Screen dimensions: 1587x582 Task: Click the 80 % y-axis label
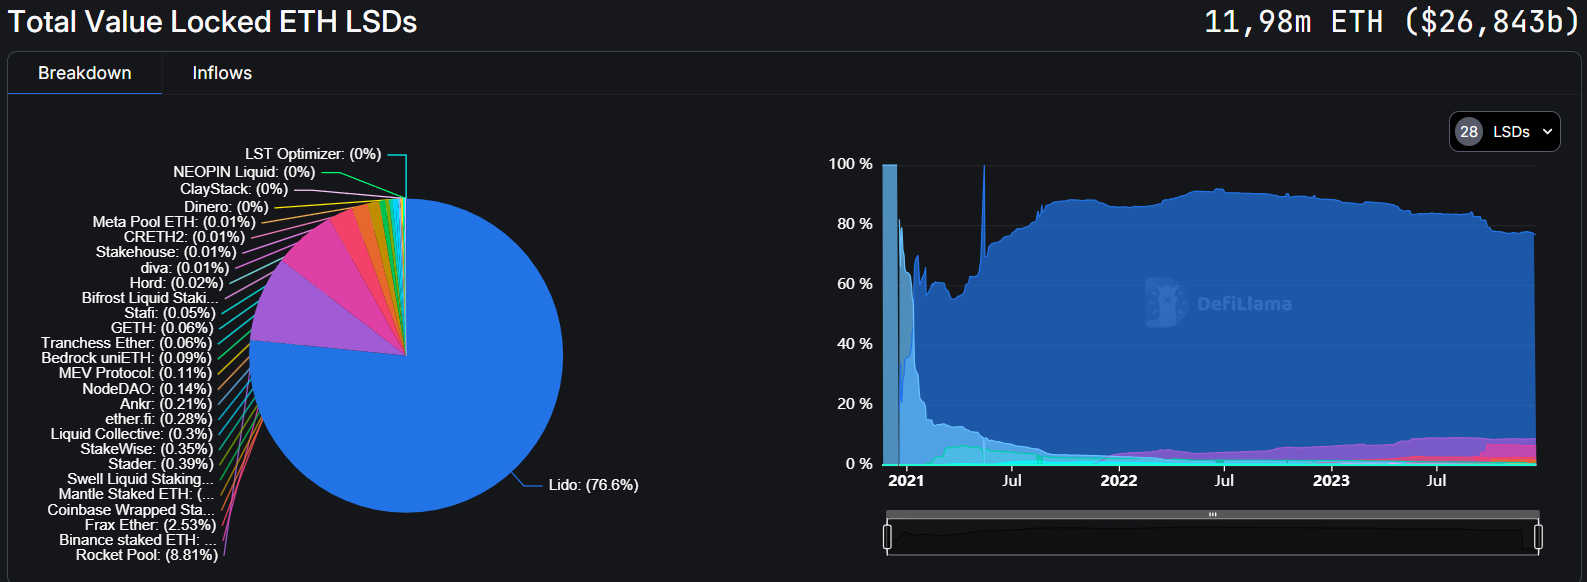[855, 224]
